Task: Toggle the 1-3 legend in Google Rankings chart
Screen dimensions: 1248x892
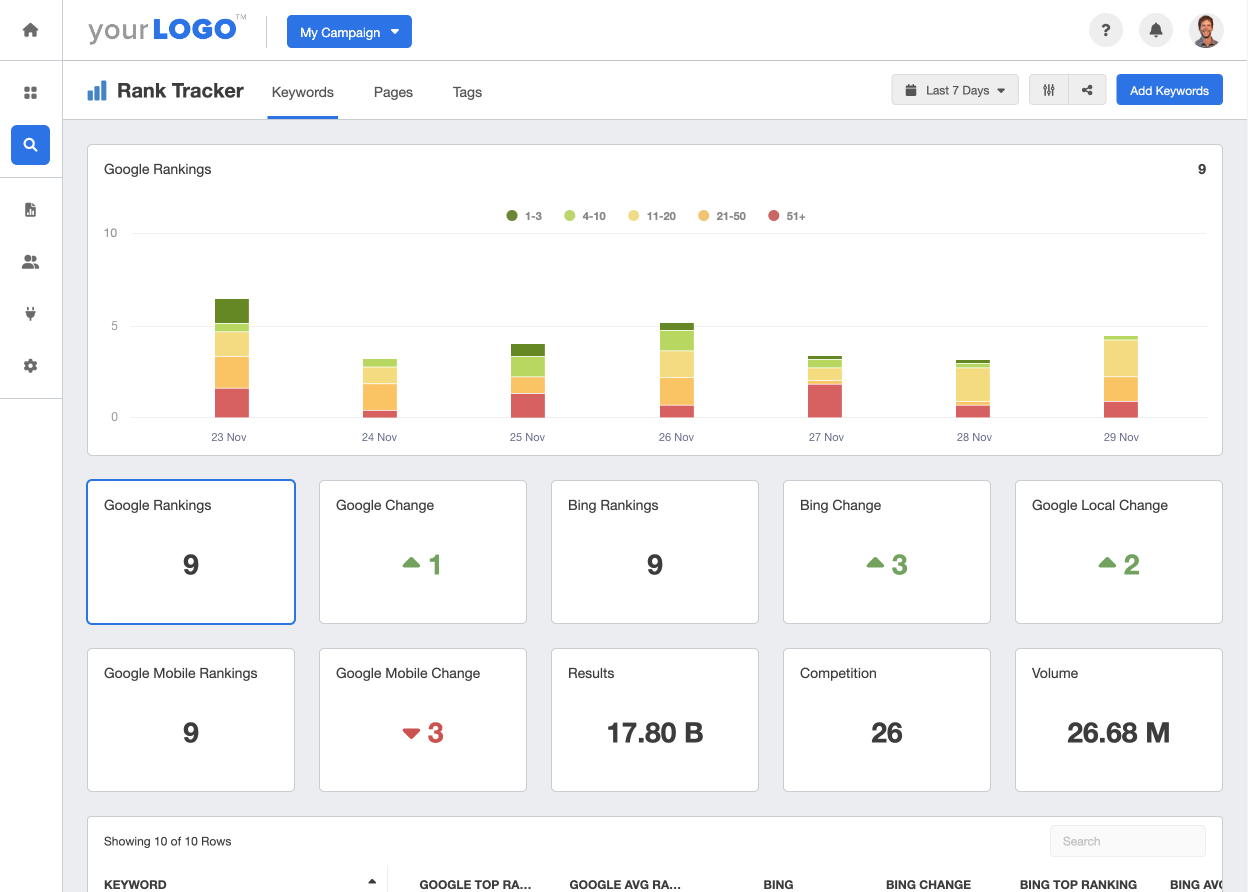Action: point(524,215)
